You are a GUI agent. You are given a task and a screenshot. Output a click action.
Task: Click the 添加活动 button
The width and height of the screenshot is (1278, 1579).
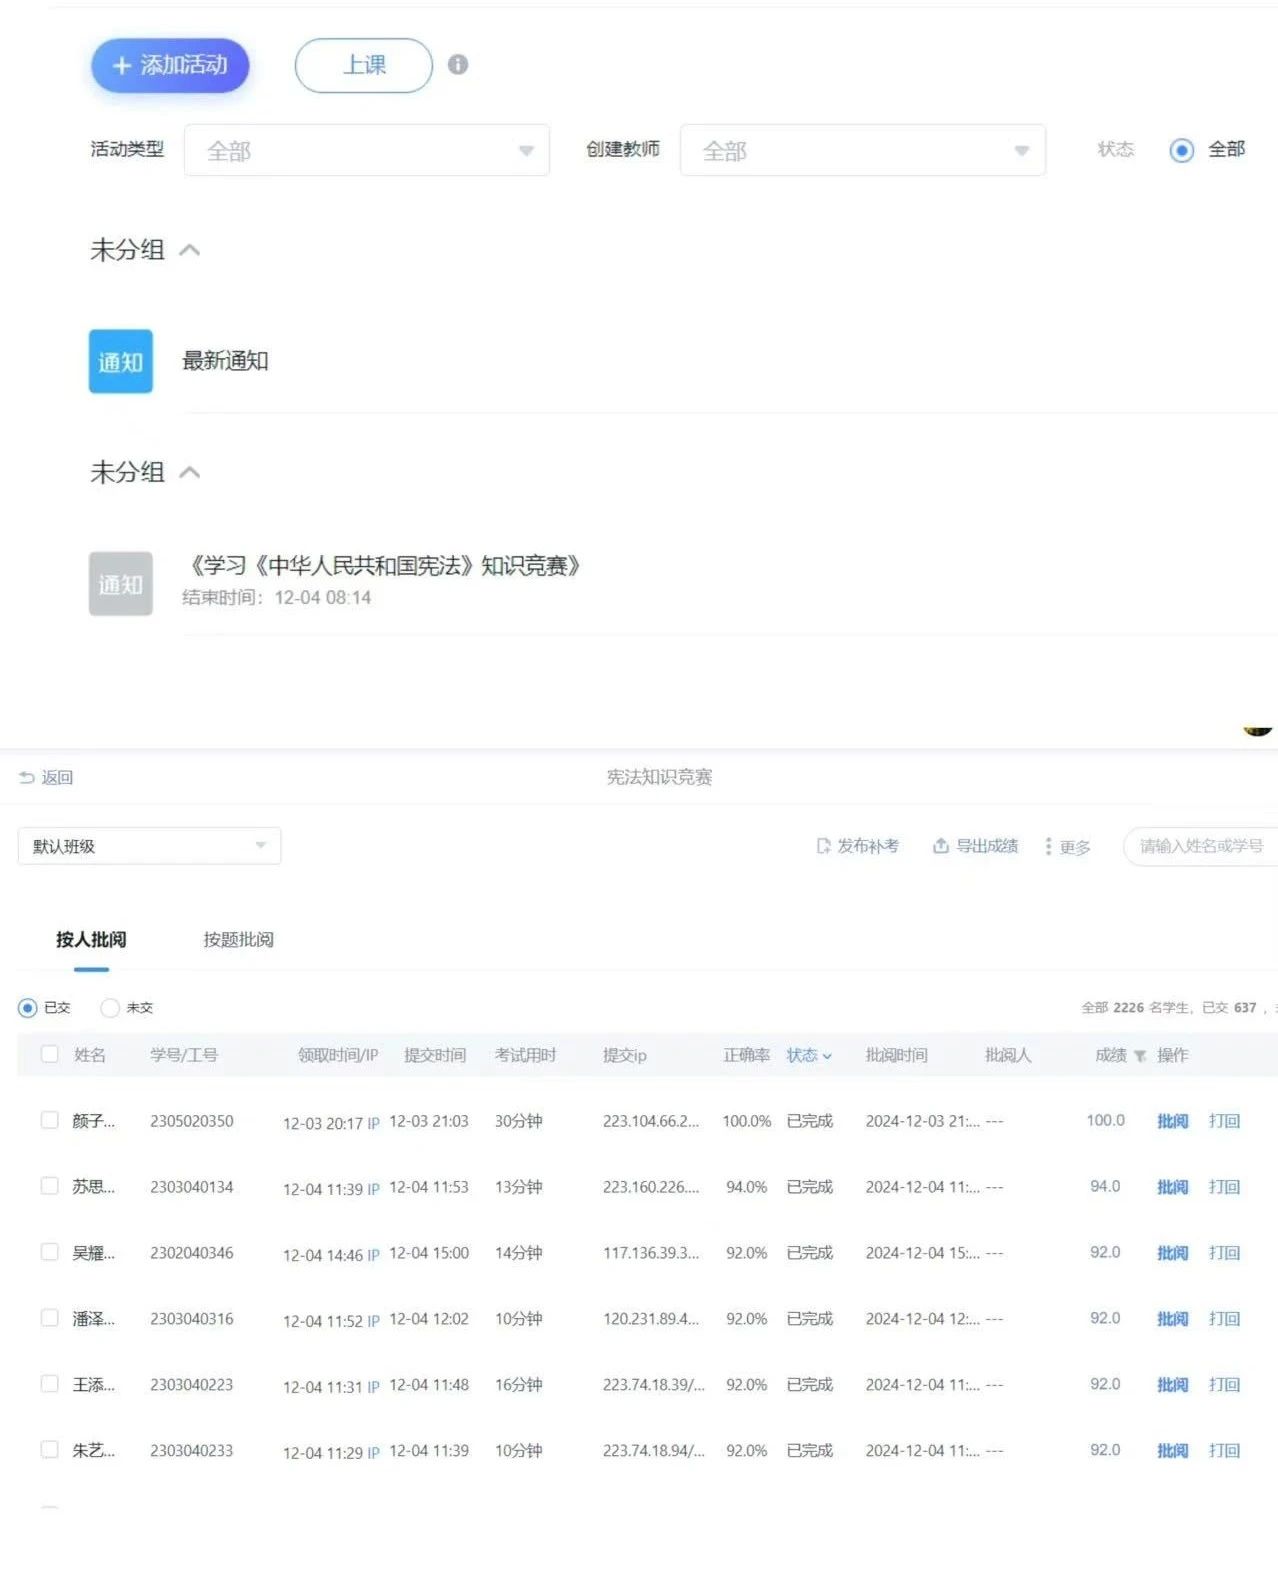(170, 66)
